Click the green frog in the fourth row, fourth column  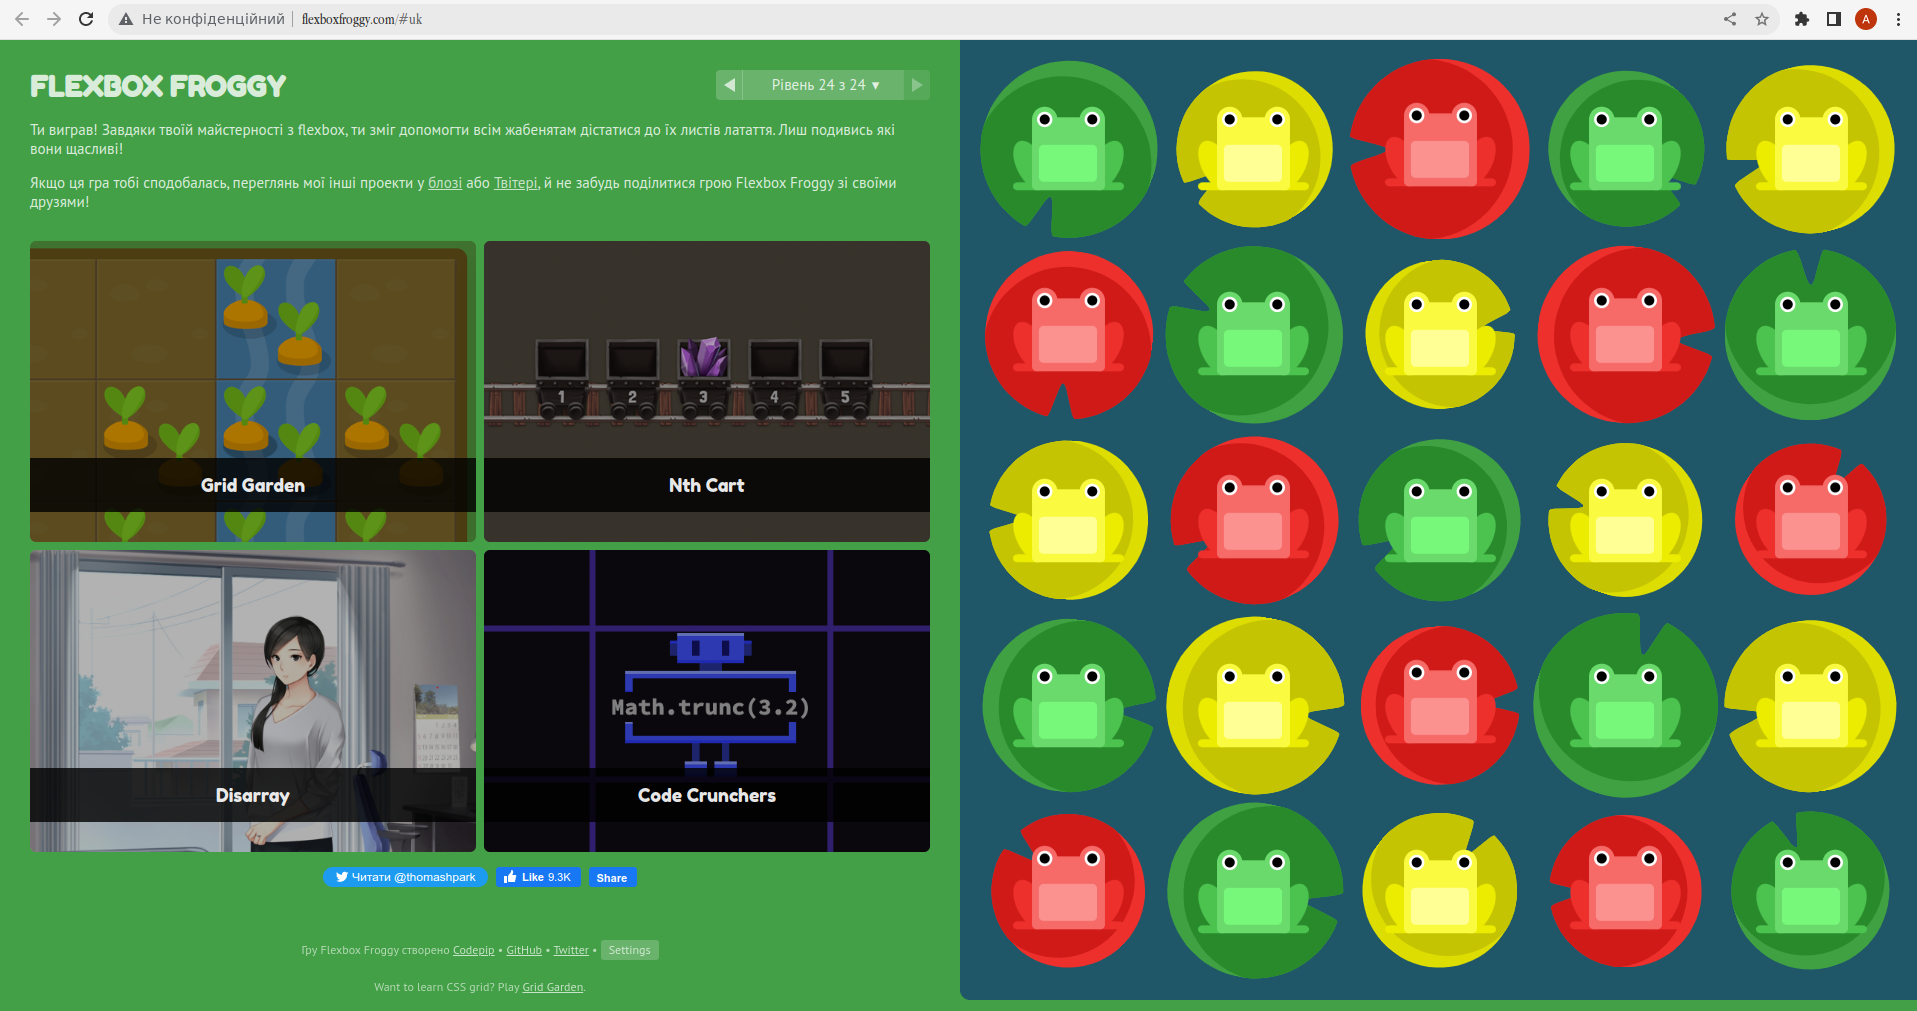1625,705
